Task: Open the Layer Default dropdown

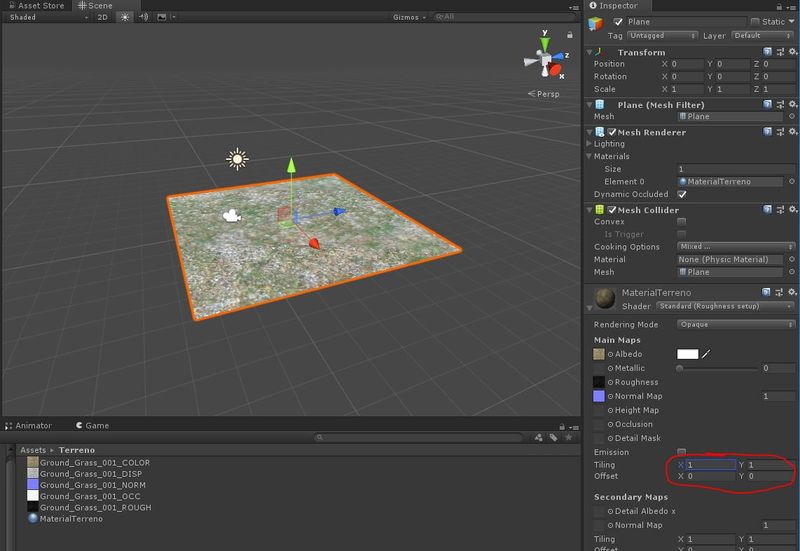Action: 762,36
